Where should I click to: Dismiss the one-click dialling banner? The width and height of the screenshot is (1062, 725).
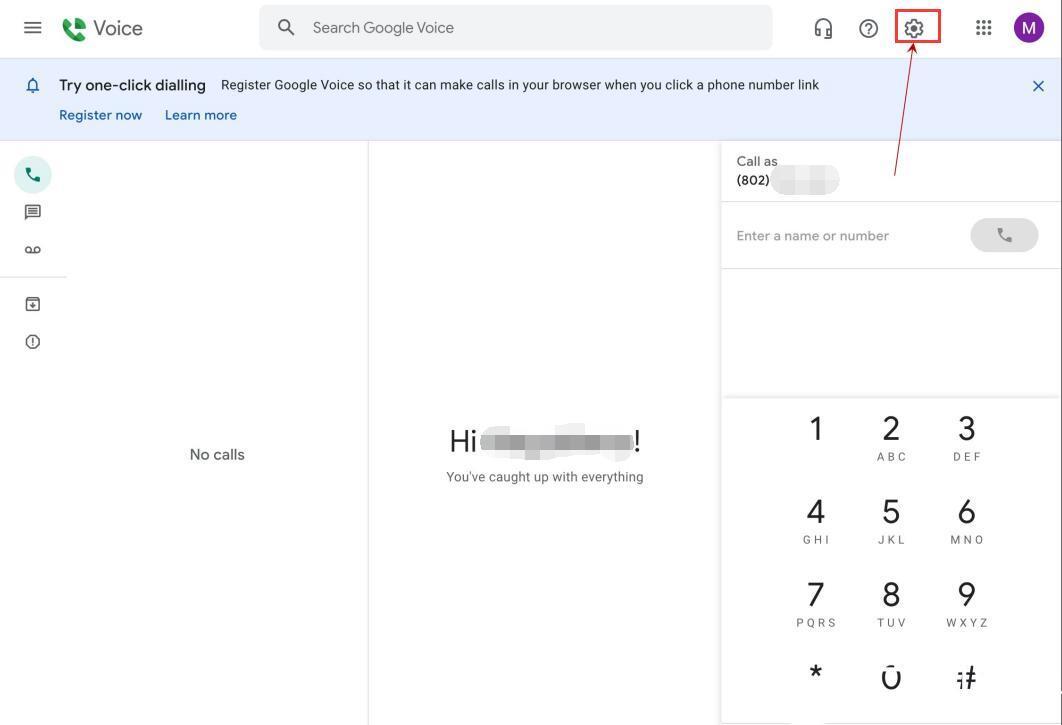[1037, 85]
